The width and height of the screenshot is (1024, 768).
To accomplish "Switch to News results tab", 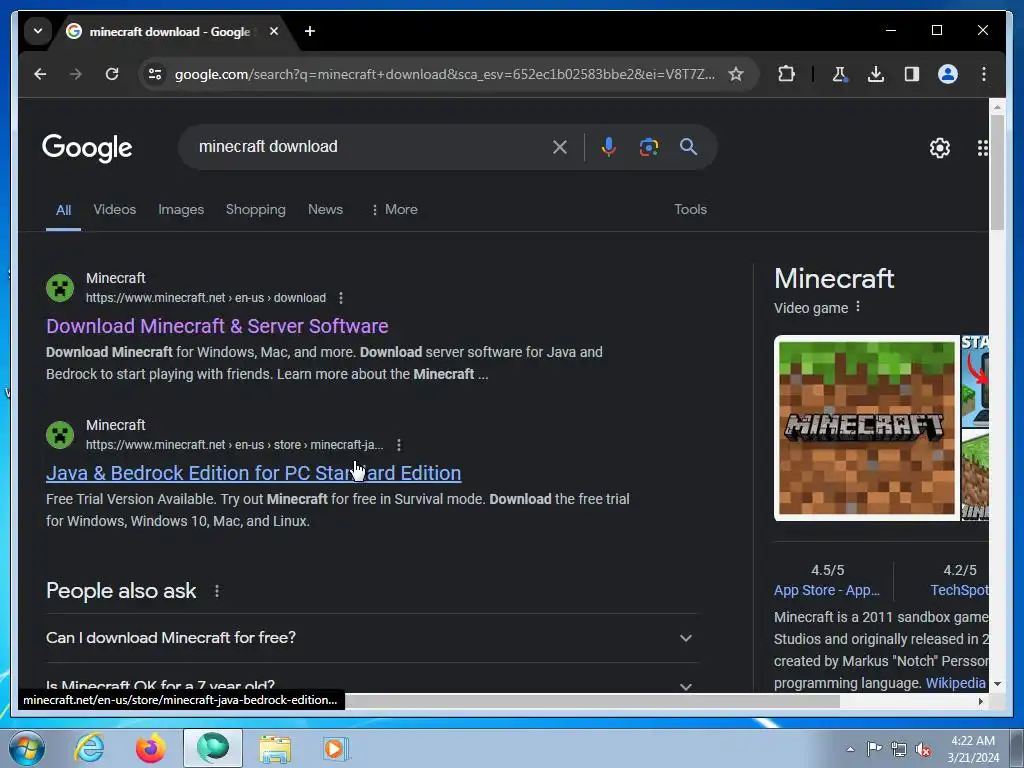I will pyautogui.click(x=325, y=210).
